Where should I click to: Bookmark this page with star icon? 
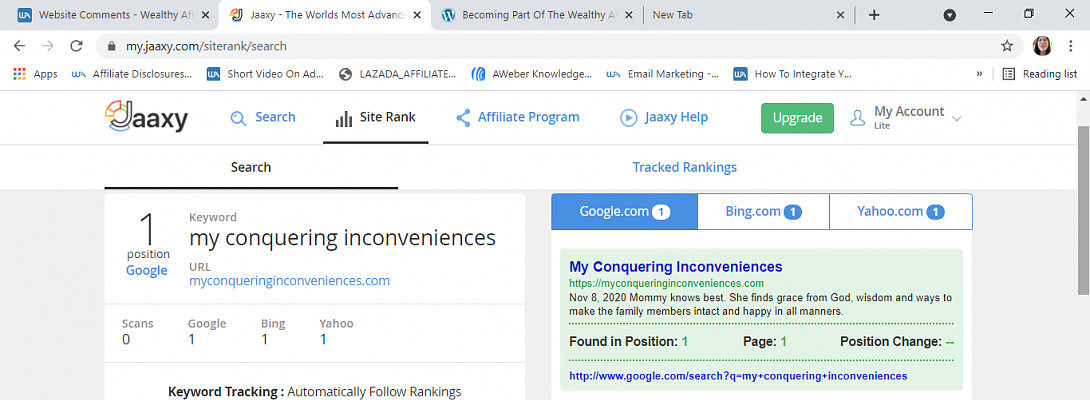(1007, 46)
